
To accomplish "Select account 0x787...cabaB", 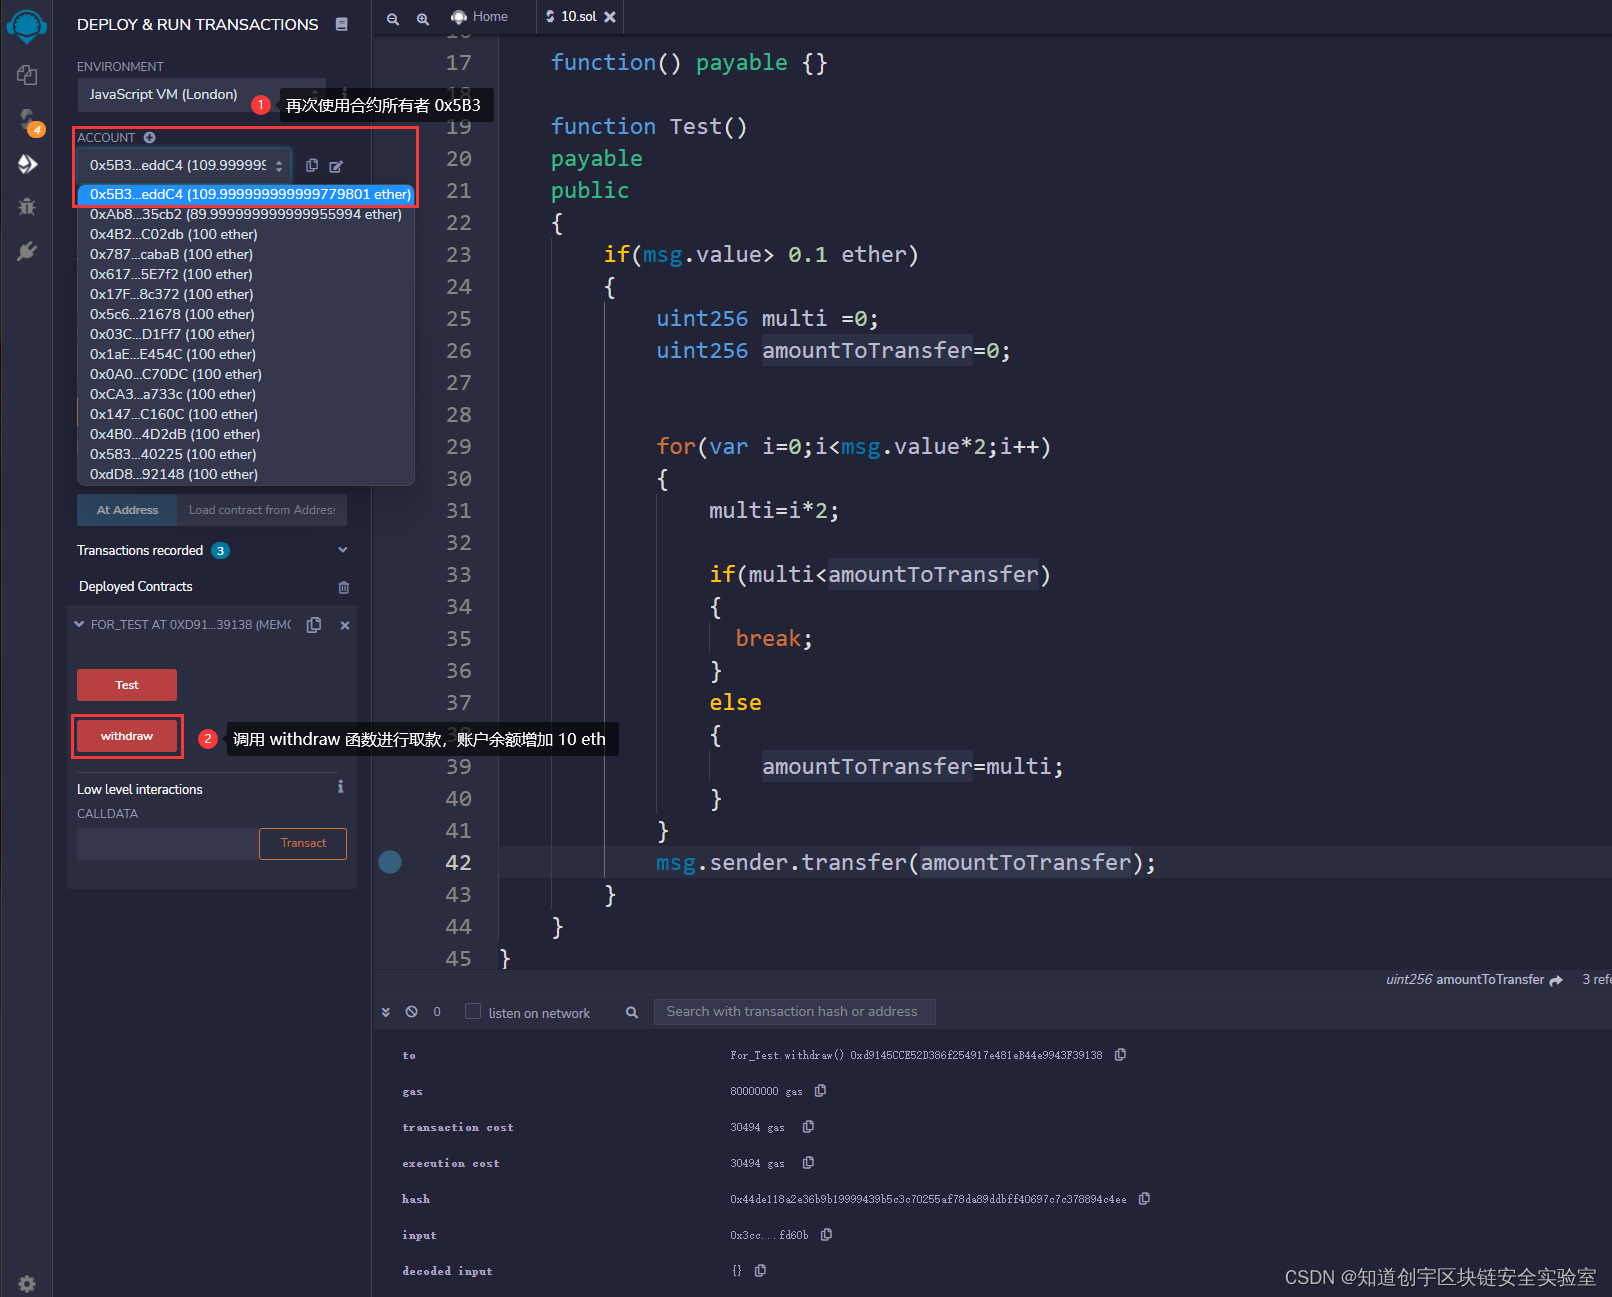I will [x=247, y=254].
